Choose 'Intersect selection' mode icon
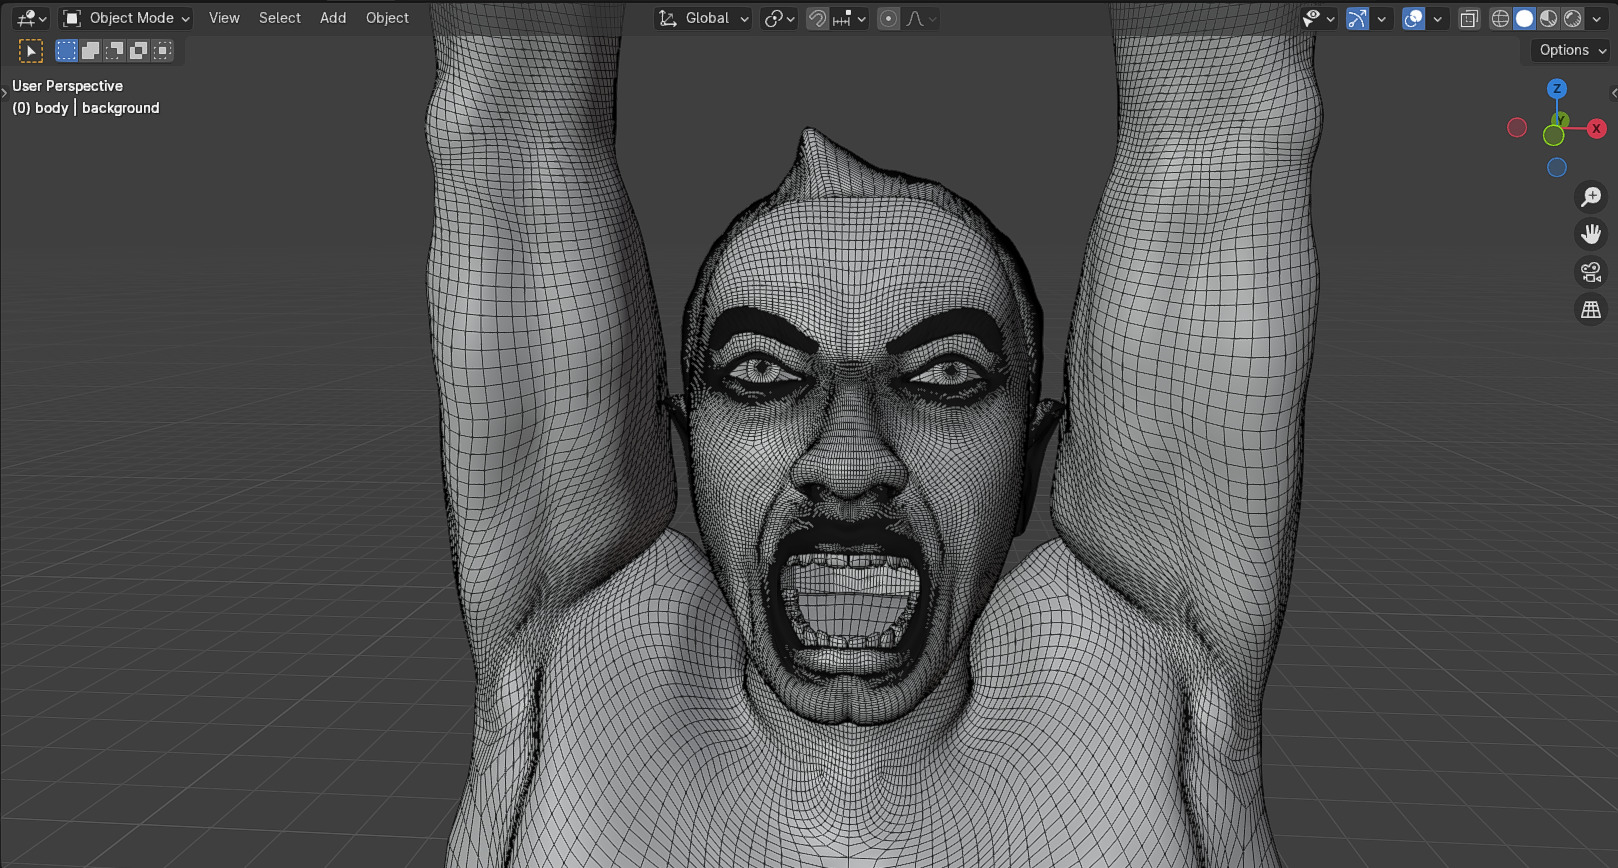 click(162, 50)
